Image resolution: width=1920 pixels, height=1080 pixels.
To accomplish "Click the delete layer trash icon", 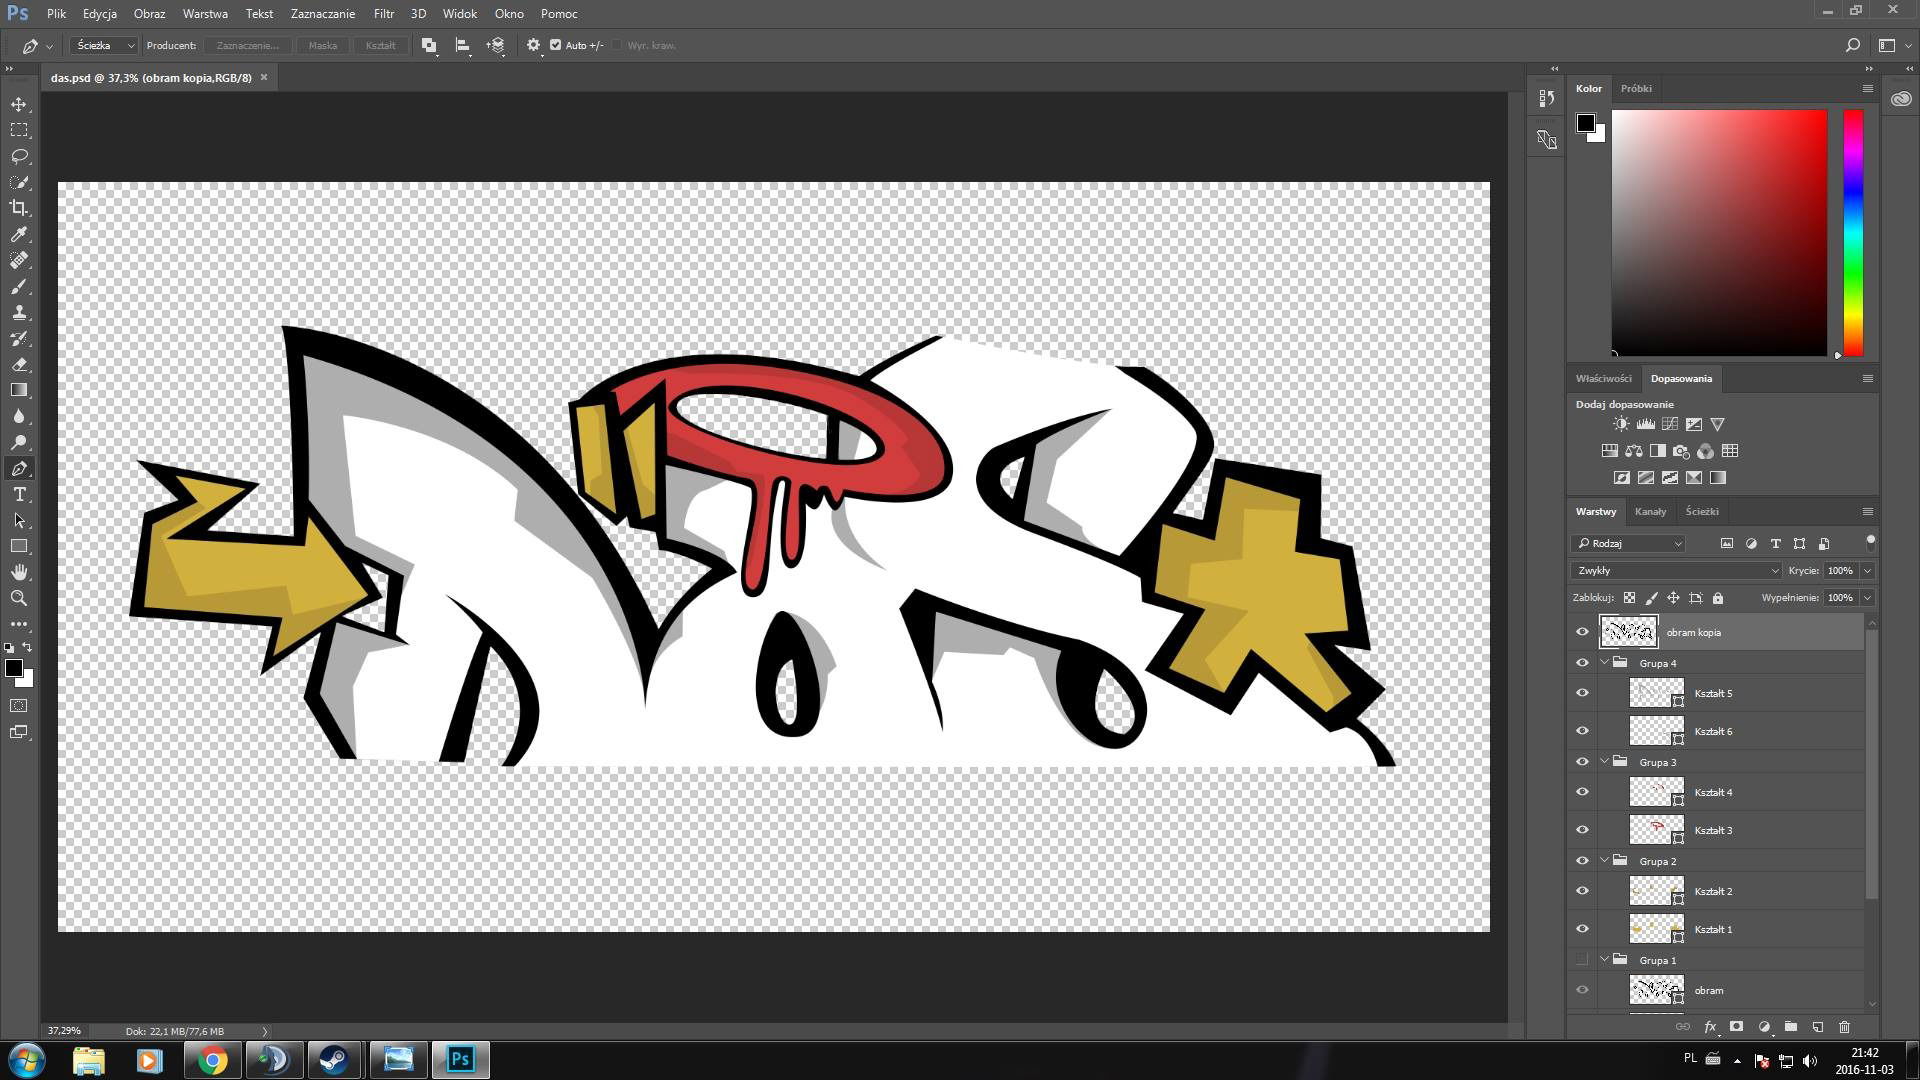I will [1844, 1027].
